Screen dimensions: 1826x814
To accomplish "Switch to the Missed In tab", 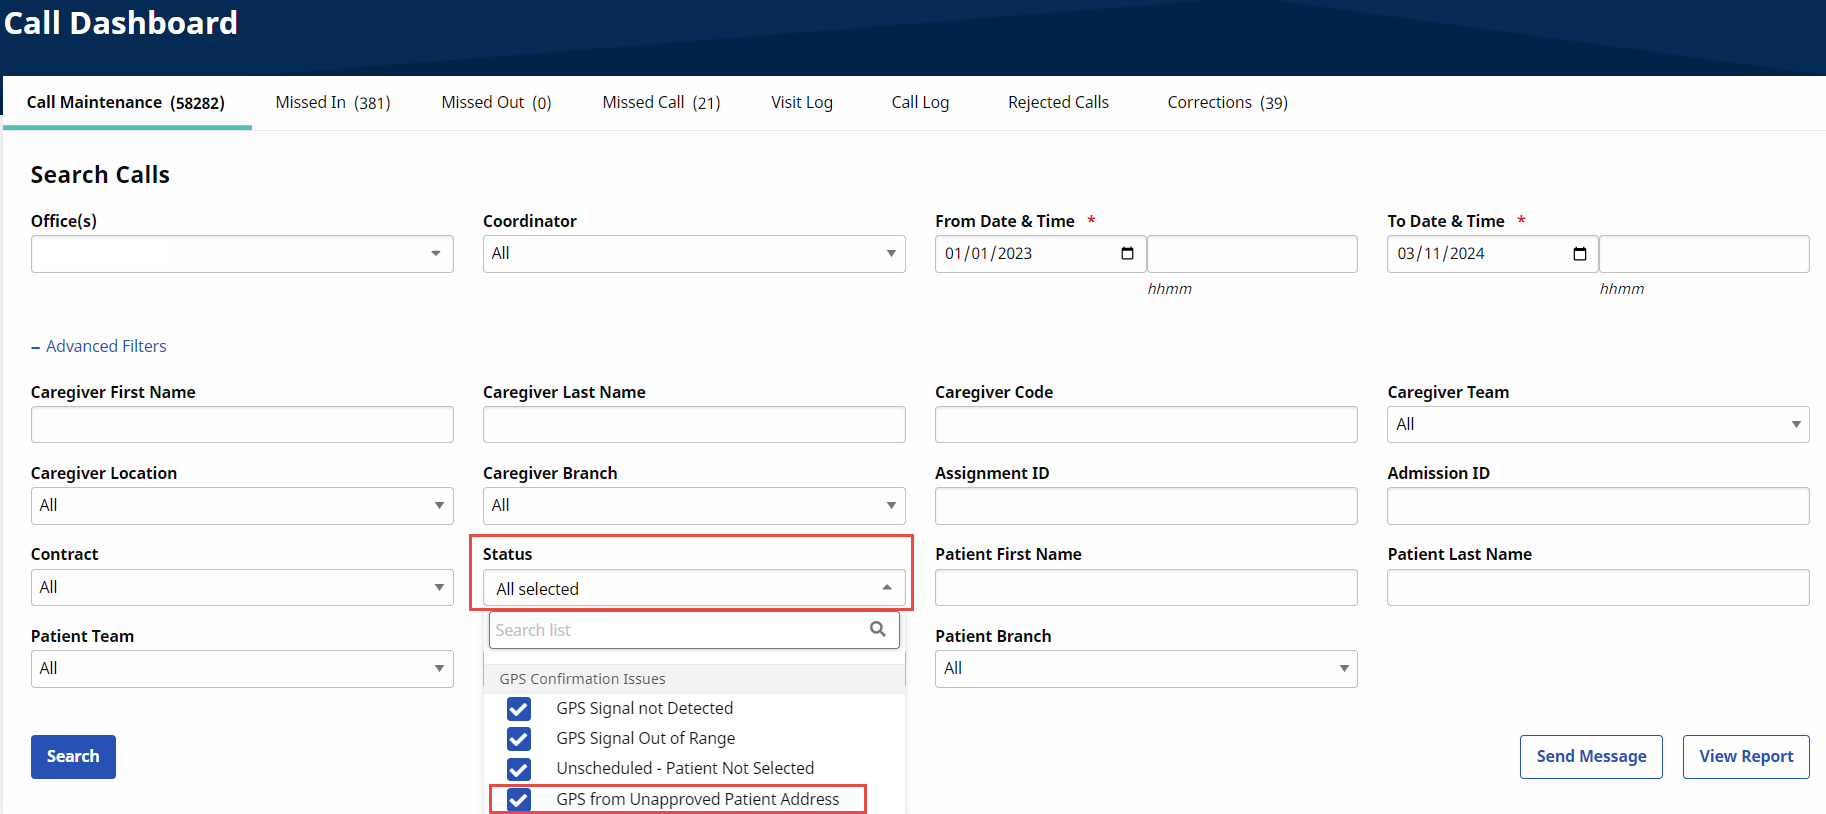I will pos(332,103).
